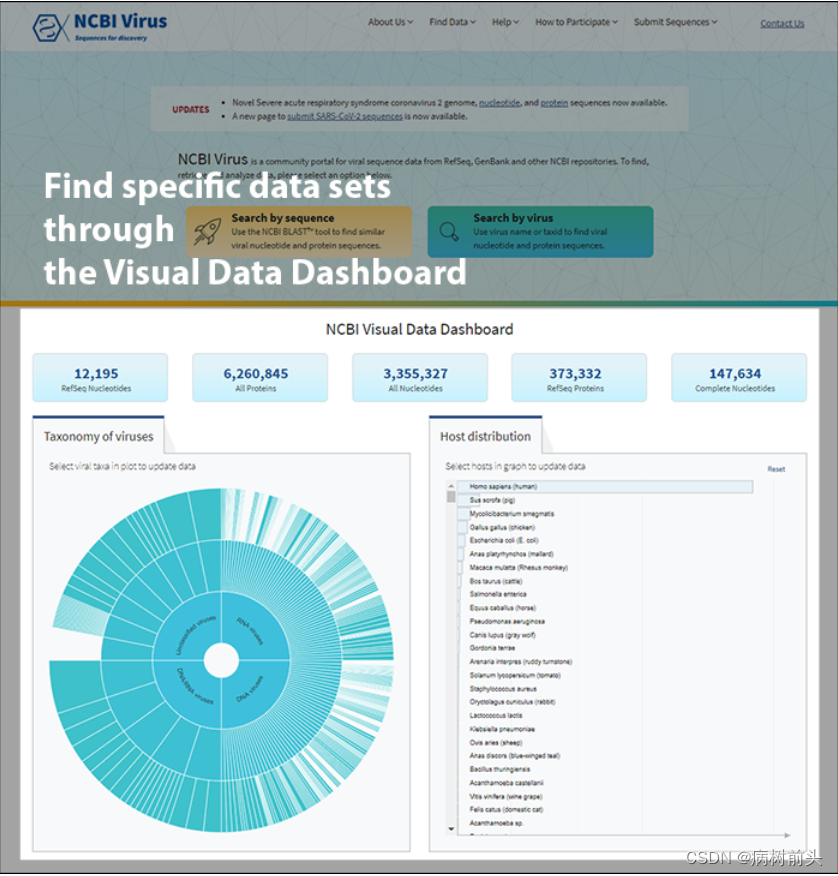Select Mycolicibacterium smegmatis host row
Image resolution: width=838 pixels, height=876 pixels.
pos(511,513)
